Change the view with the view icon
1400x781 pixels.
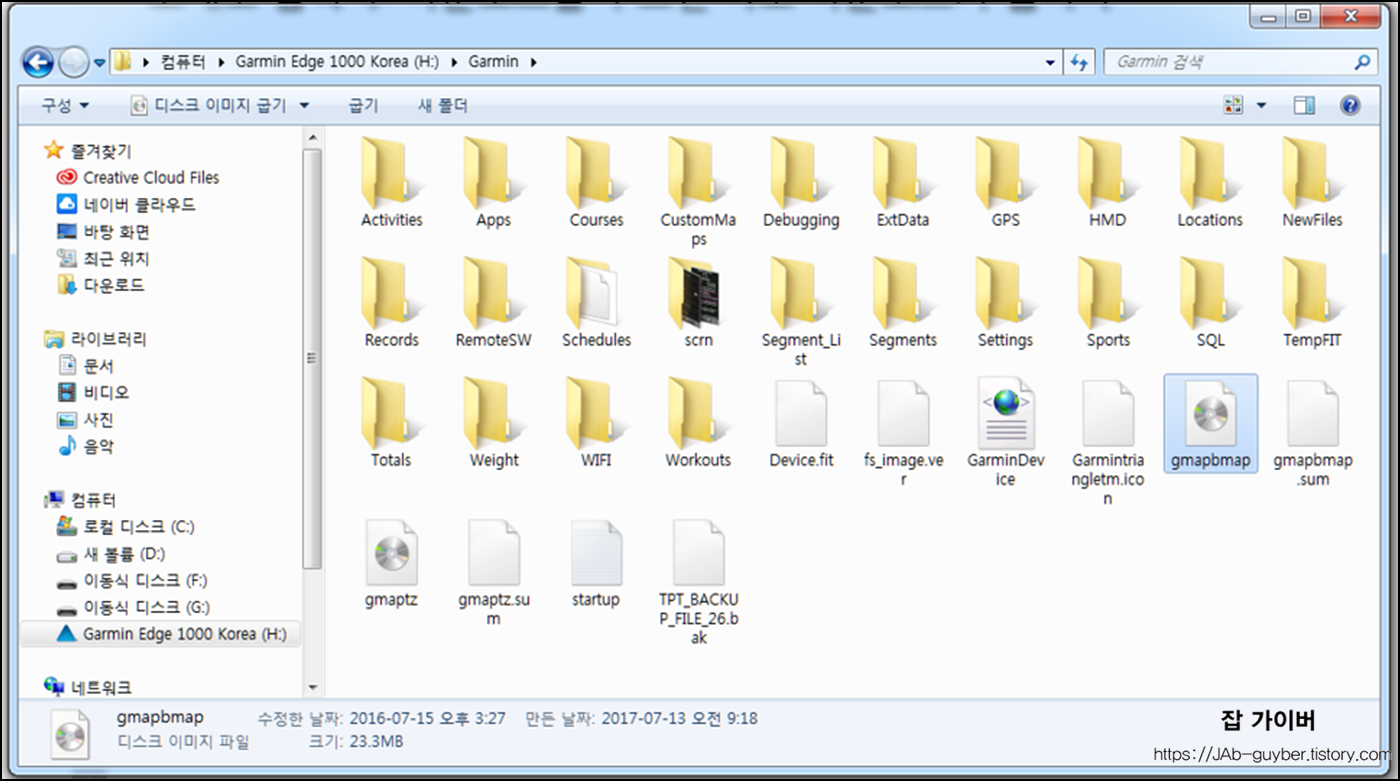pyautogui.click(x=1234, y=105)
